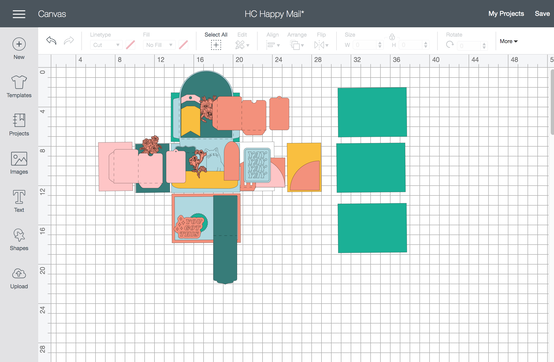554x362 pixels.
Task: Select the yellow banner flag shape
Action: [190, 121]
